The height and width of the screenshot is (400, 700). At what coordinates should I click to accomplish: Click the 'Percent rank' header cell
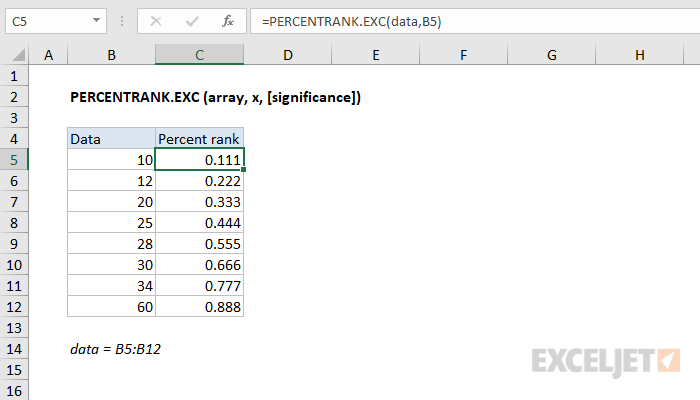pyautogui.click(x=199, y=139)
